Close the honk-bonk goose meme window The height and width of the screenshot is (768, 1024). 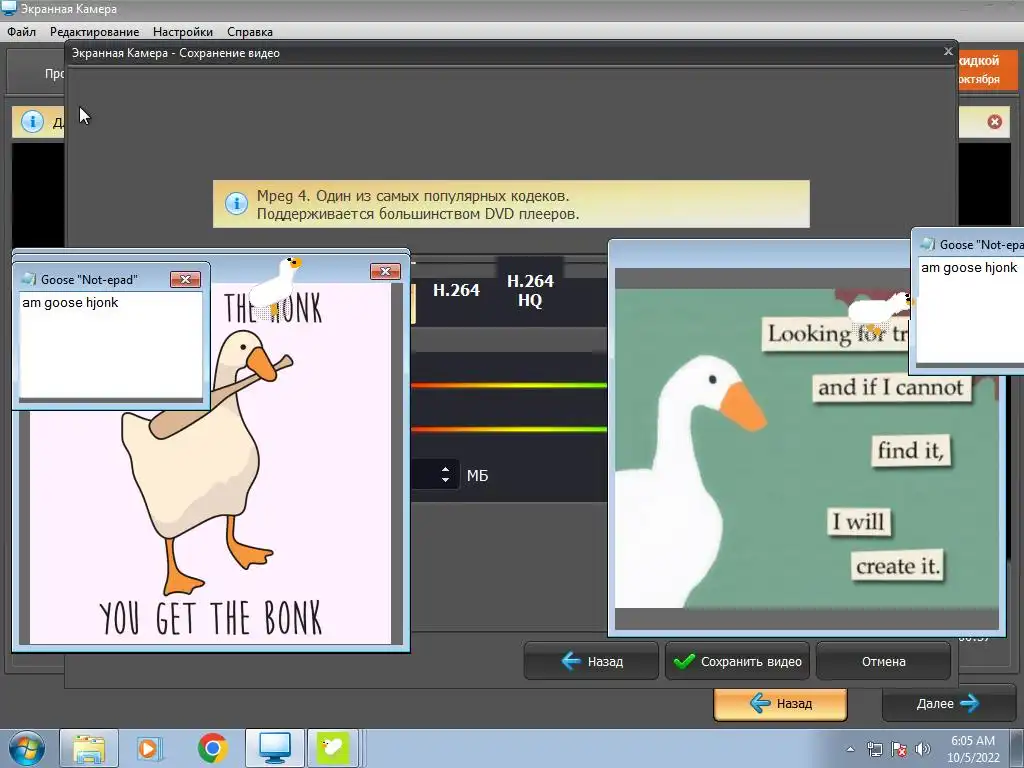pyautogui.click(x=385, y=271)
